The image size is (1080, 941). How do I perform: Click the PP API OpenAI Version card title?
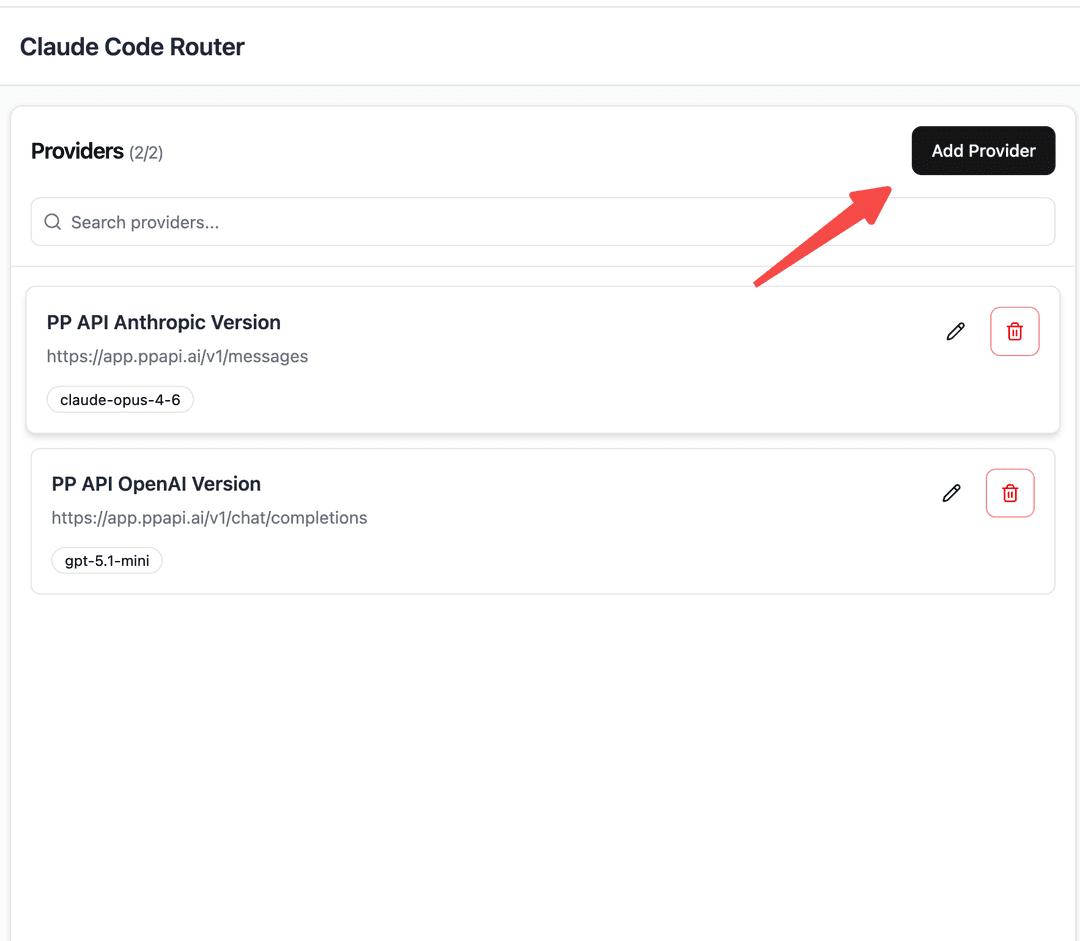[156, 483]
